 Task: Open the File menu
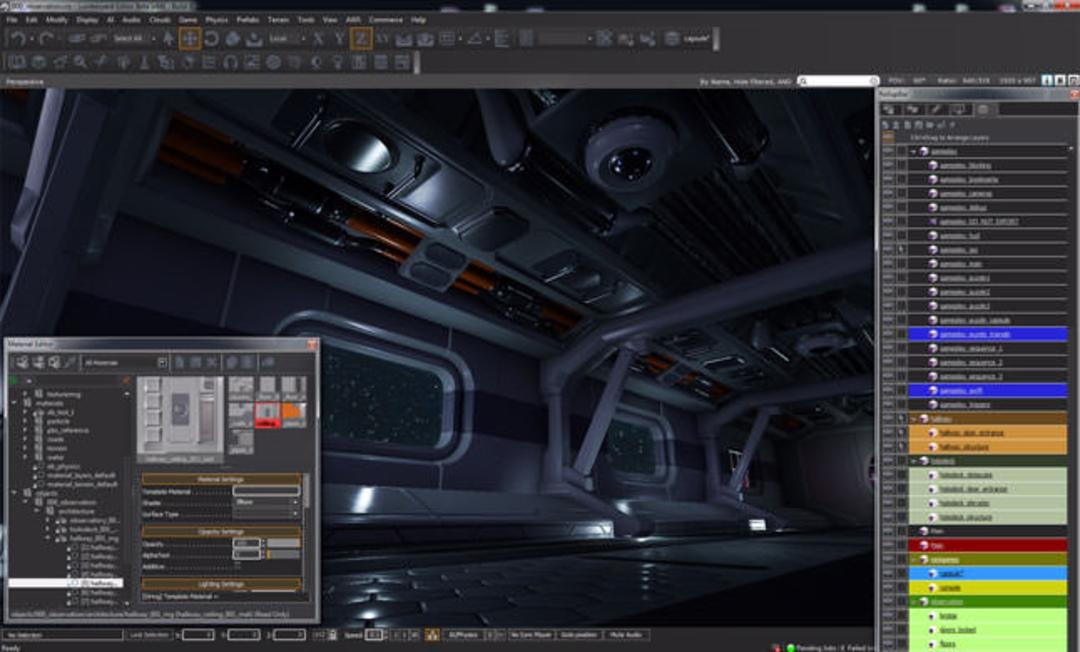pyautogui.click(x=12, y=20)
